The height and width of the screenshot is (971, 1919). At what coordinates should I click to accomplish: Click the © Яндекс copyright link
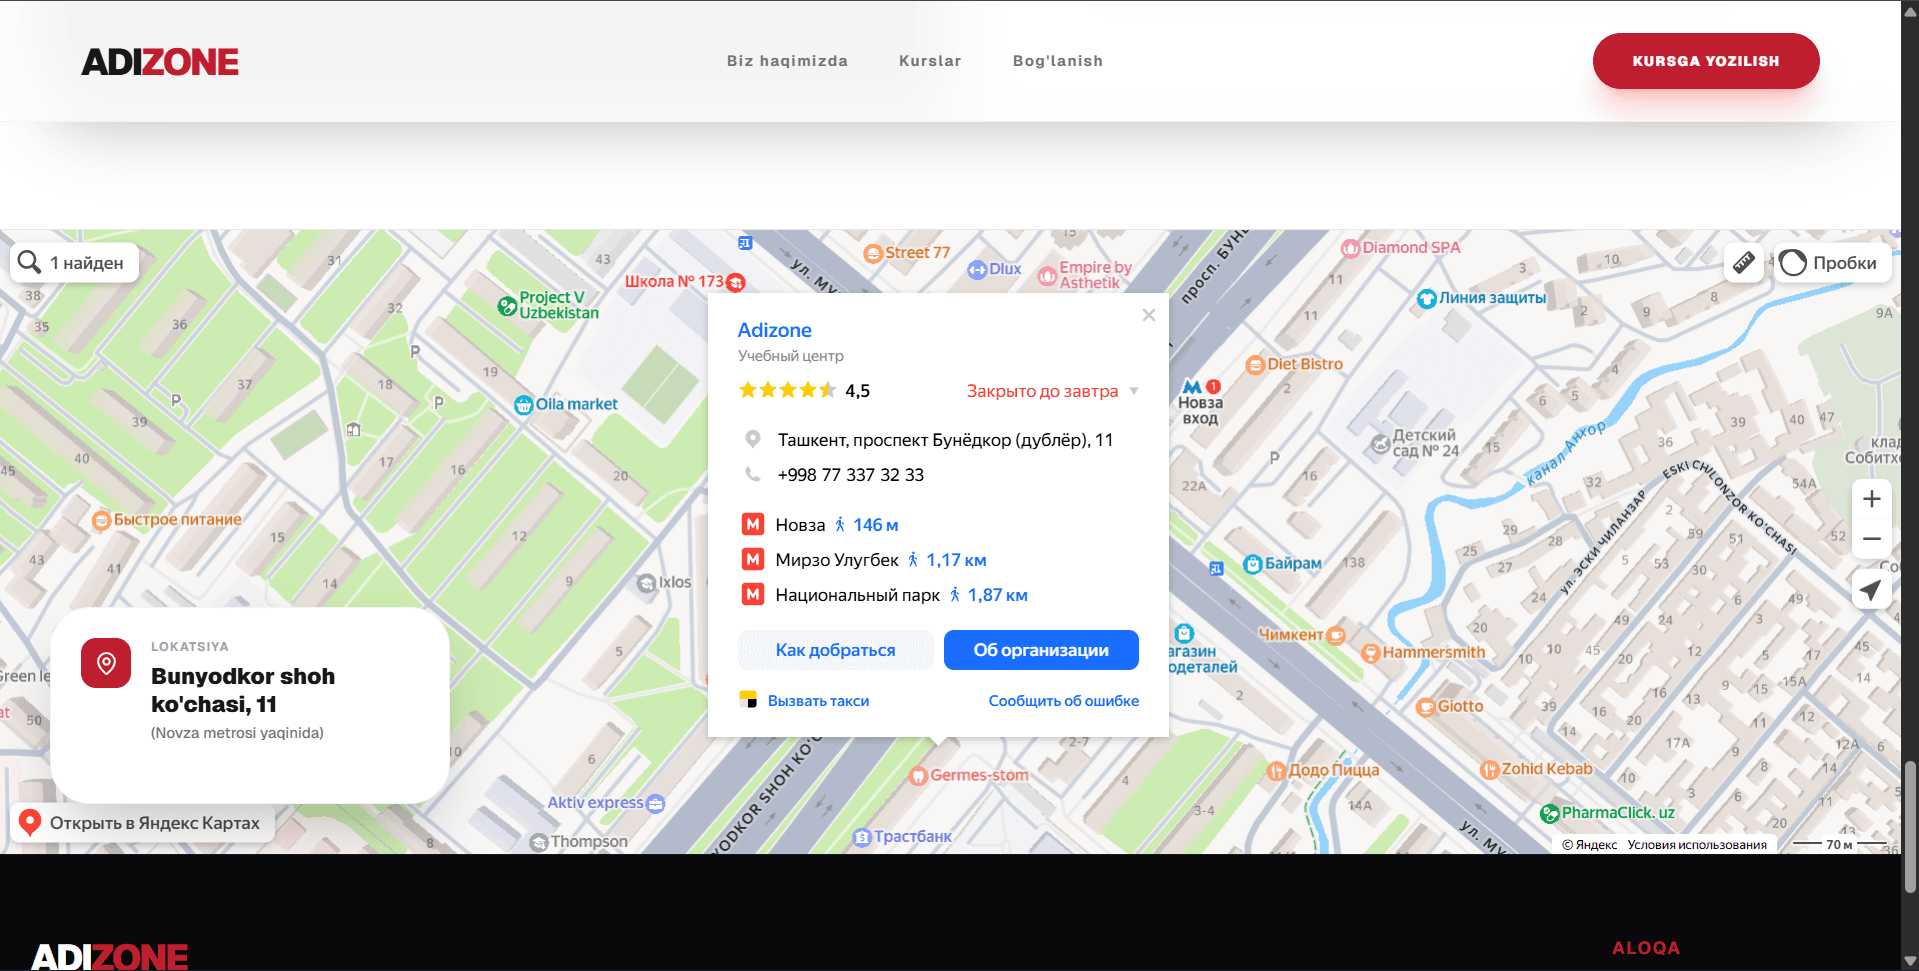(1589, 845)
